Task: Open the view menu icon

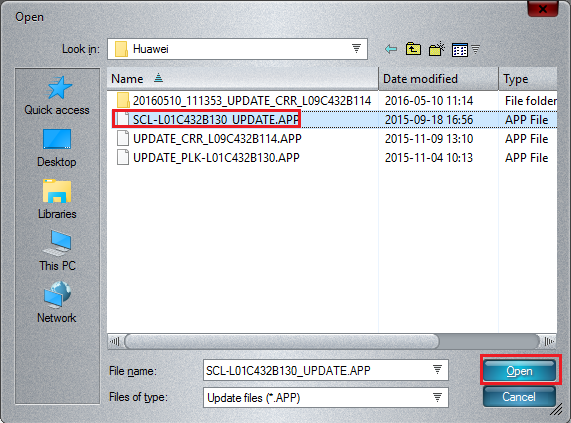Action: pos(465,50)
